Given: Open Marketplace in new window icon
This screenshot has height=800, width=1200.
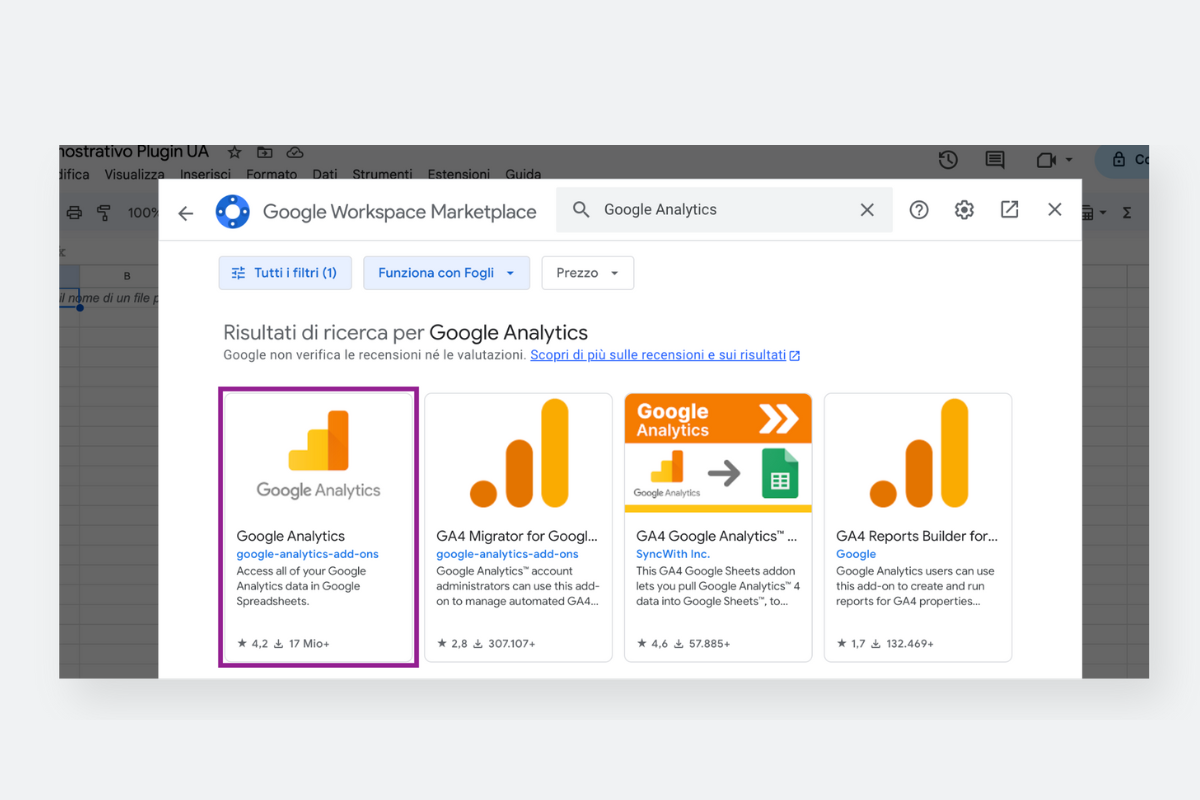Looking at the screenshot, I should pos(1009,210).
